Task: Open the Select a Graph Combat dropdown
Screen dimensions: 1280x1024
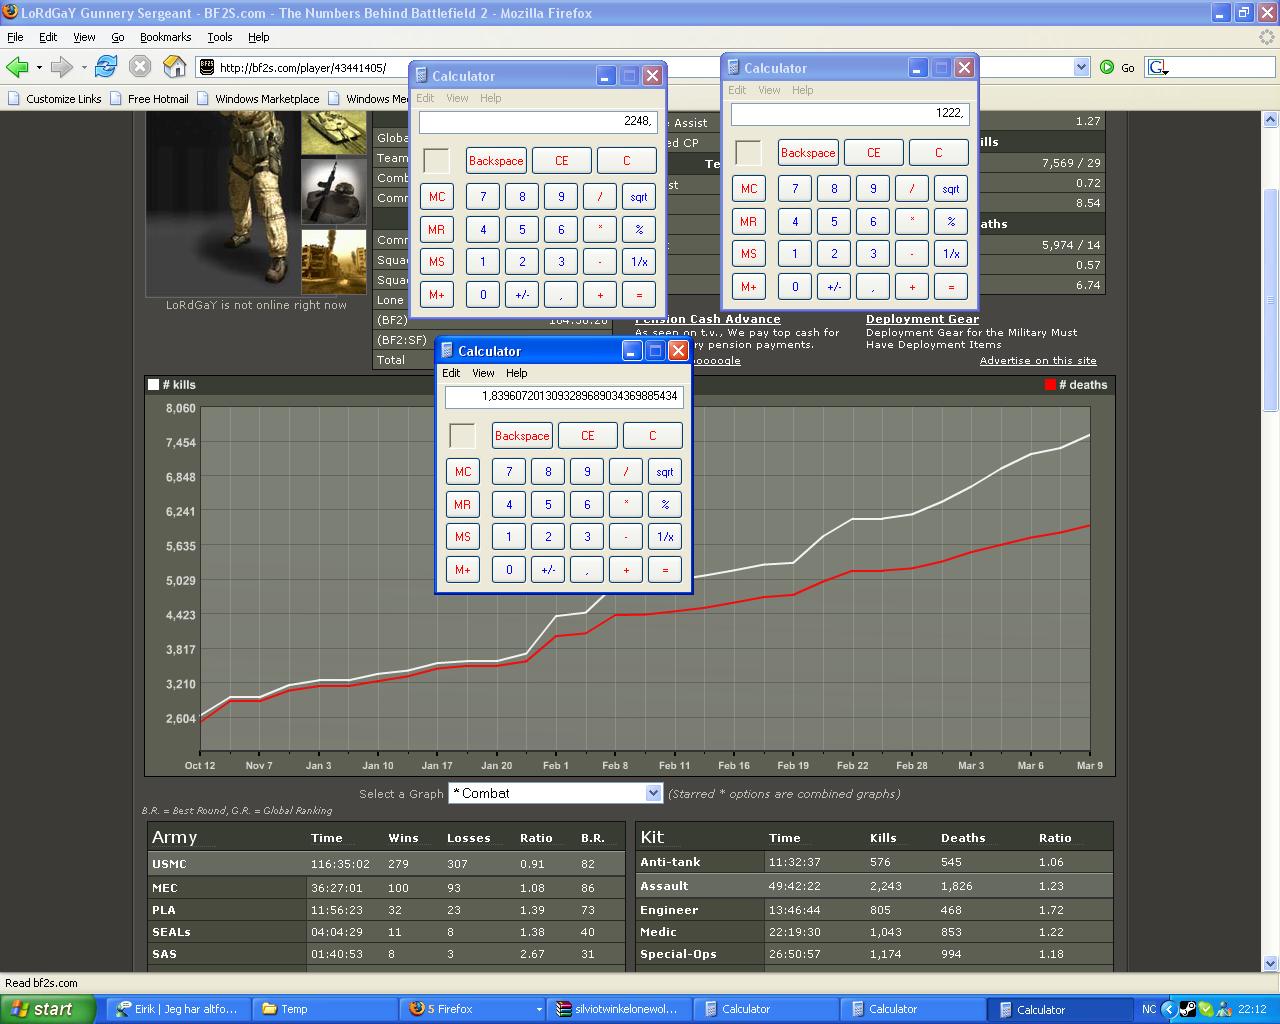Action: (x=555, y=793)
